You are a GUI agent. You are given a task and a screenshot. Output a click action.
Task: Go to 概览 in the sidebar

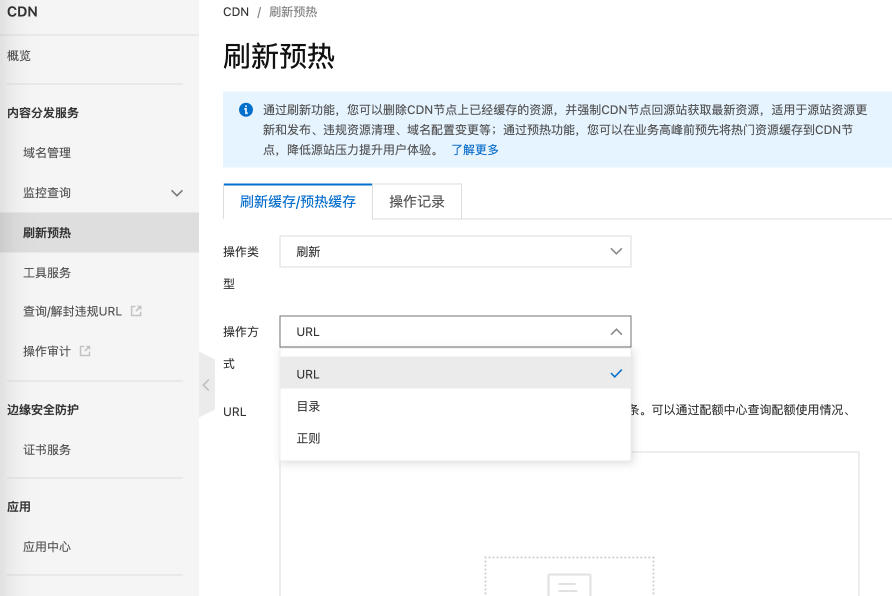point(18,56)
